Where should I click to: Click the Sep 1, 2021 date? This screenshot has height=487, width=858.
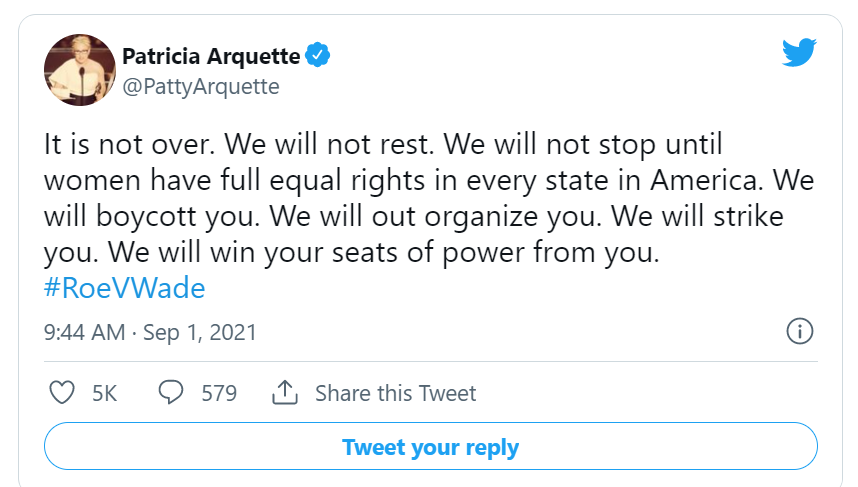coord(200,332)
